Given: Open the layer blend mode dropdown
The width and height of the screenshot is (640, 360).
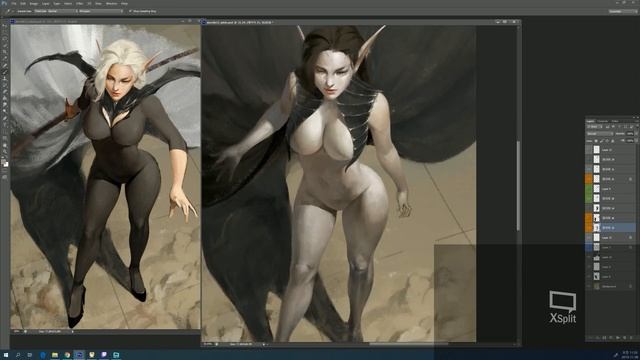Looking at the screenshot, I should point(600,133).
